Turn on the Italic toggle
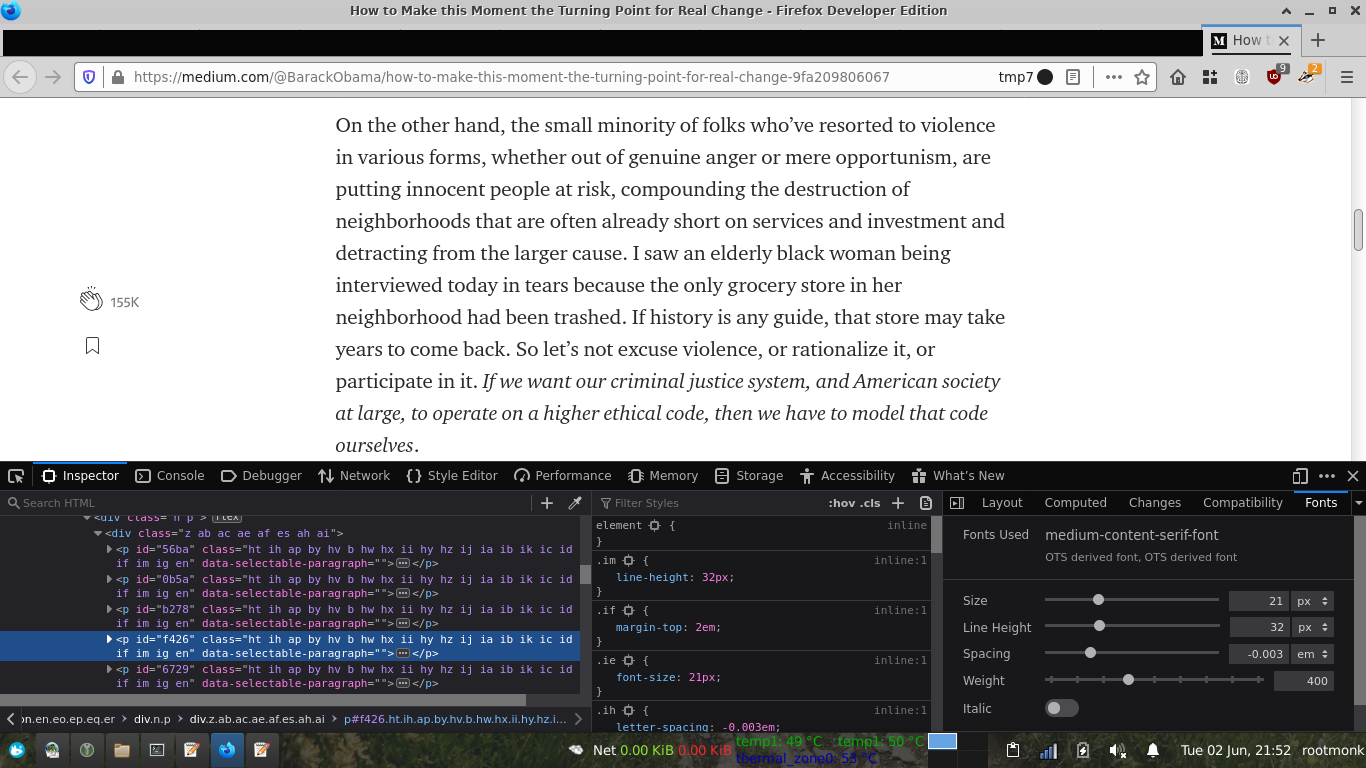Viewport: 1366px width, 768px height. tap(1062, 708)
